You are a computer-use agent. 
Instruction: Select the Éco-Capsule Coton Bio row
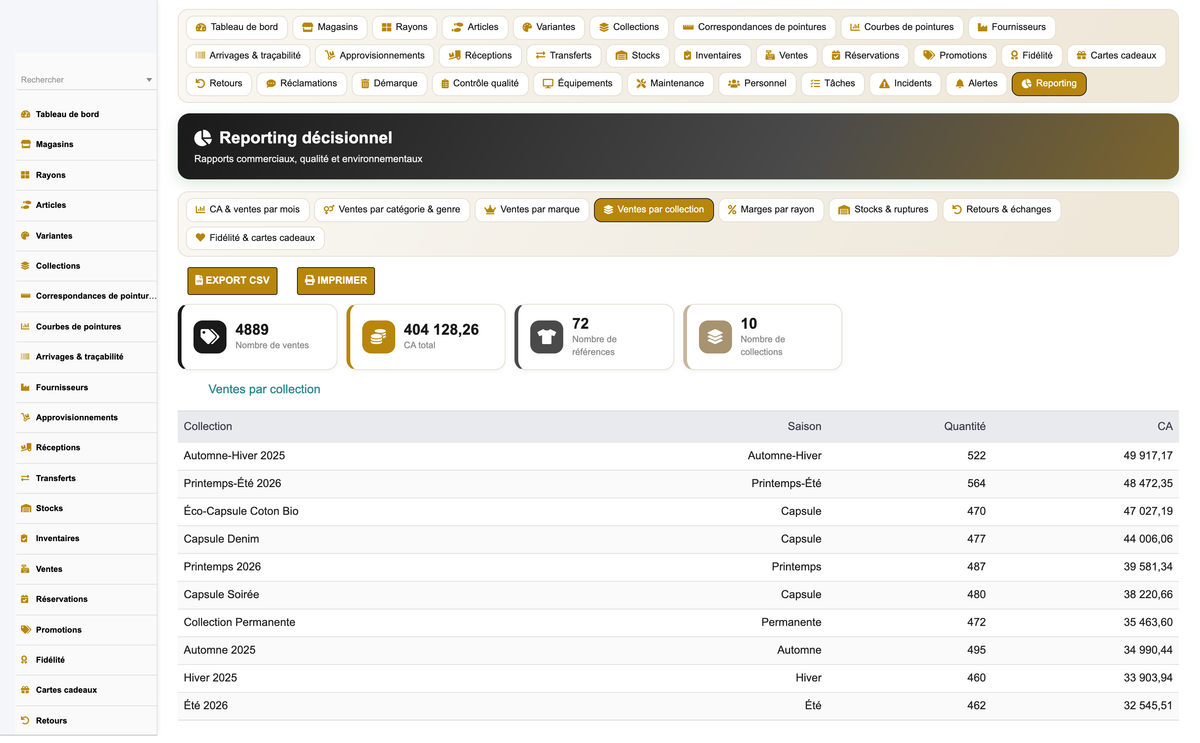point(678,512)
